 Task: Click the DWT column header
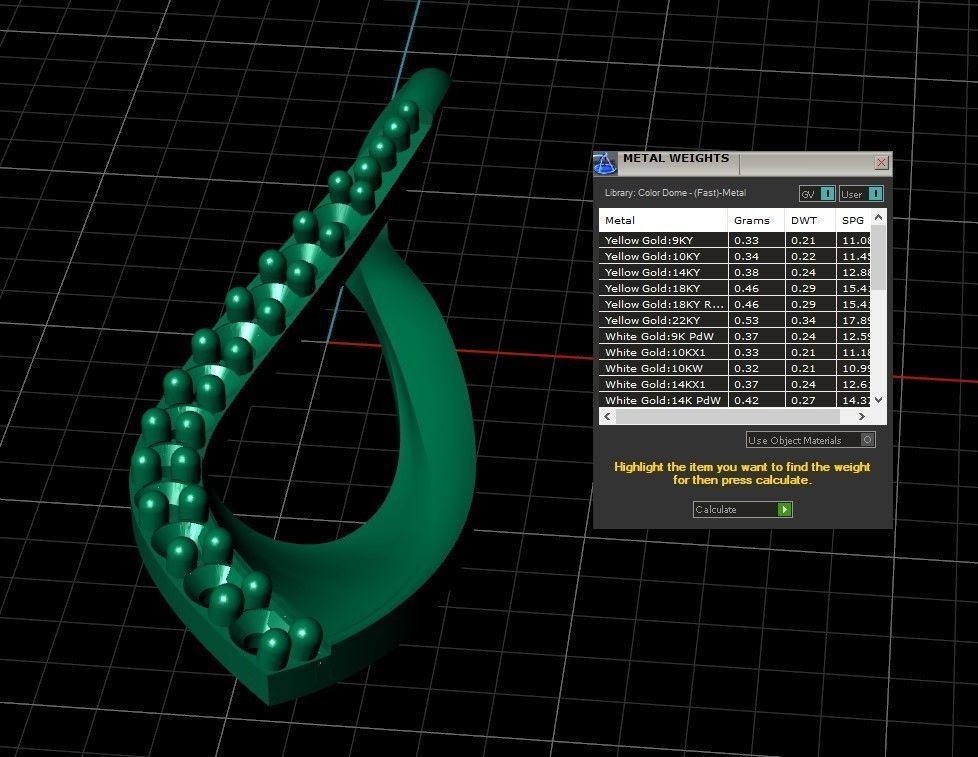[x=810, y=220]
